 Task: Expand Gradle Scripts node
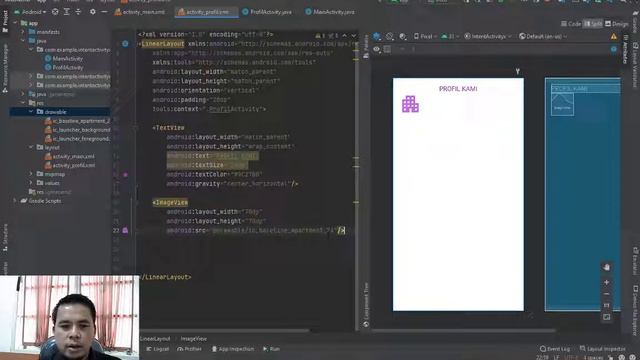click(15, 201)
